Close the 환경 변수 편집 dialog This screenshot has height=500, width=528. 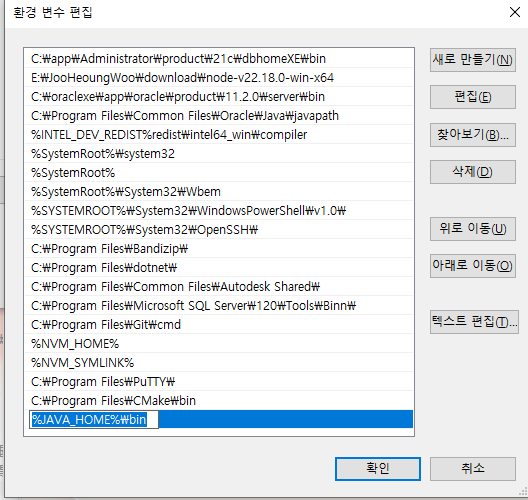(515, 12)
